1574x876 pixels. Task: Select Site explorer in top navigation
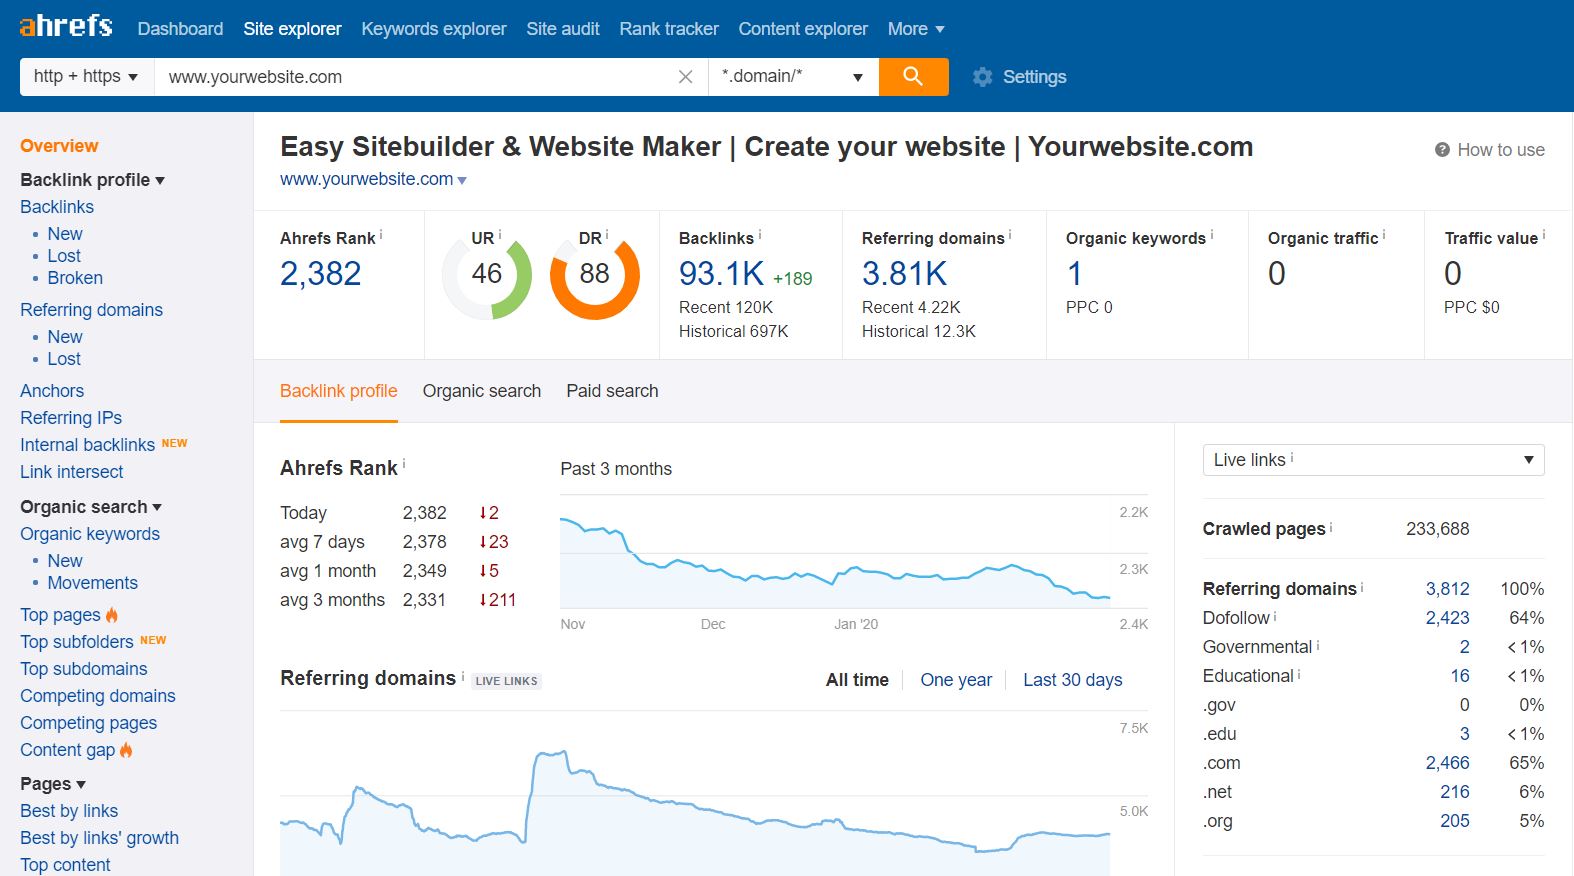292,29
